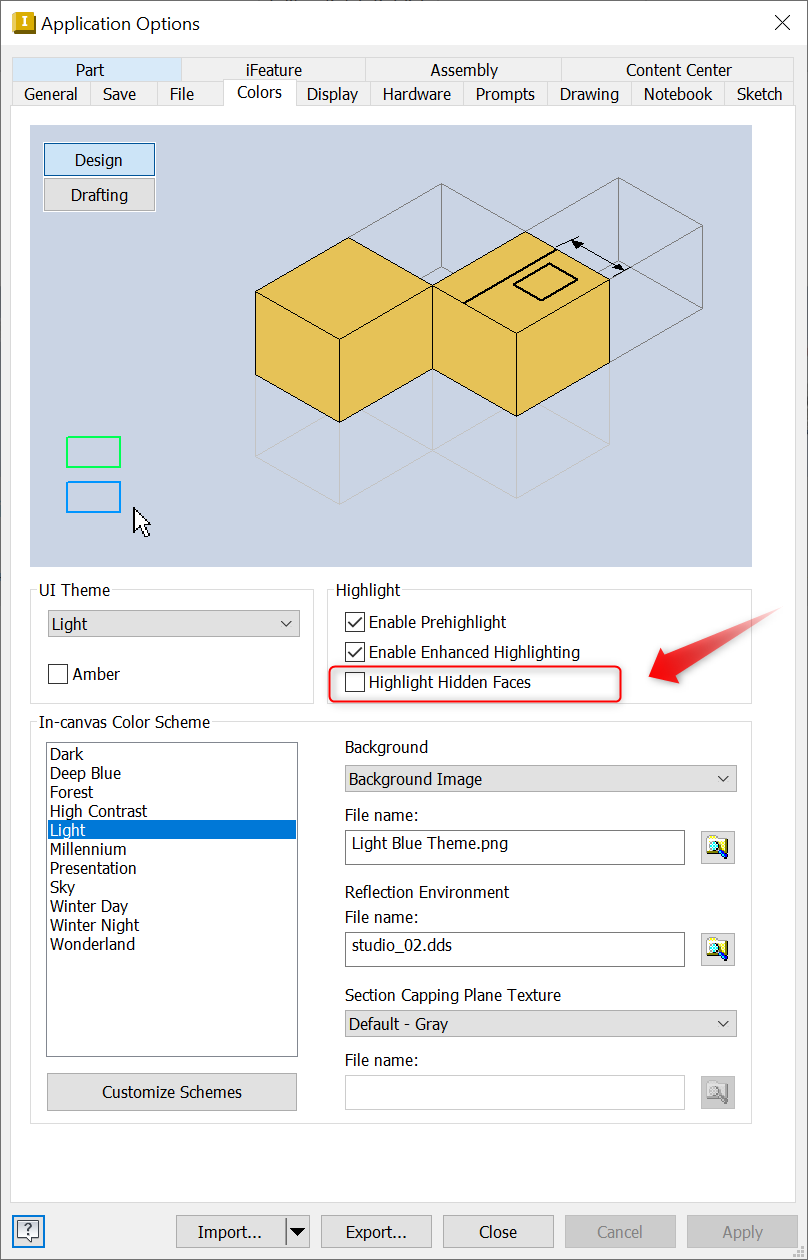Click the green color swatch in the preview
Image resolution: width=808 pixels, height=1260 pixels.
tap(93, 451)
